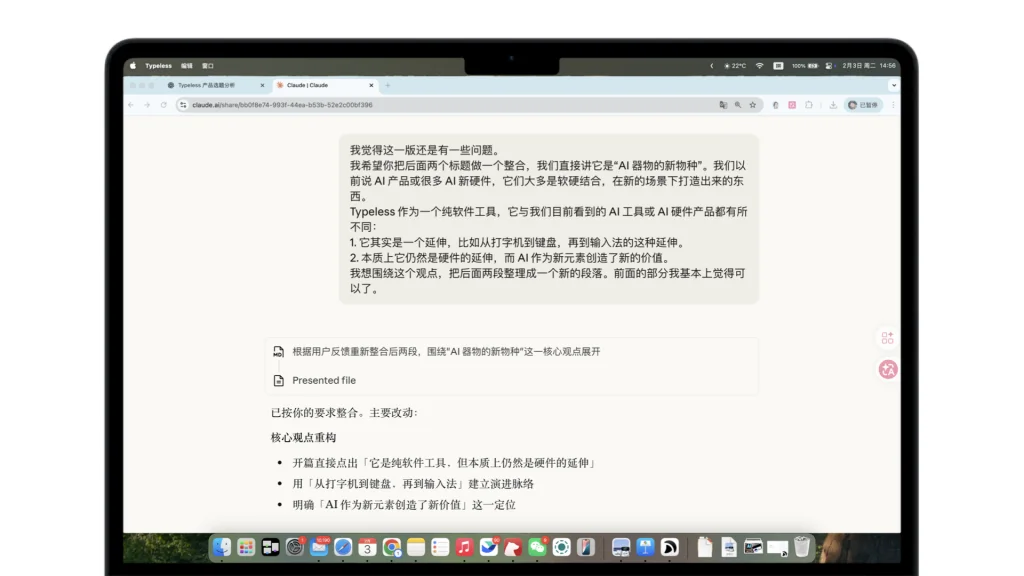Open System Settings from the Dock
Image resolution: width=1024 pixels, height=576 pixels.
tap(294, 547)
